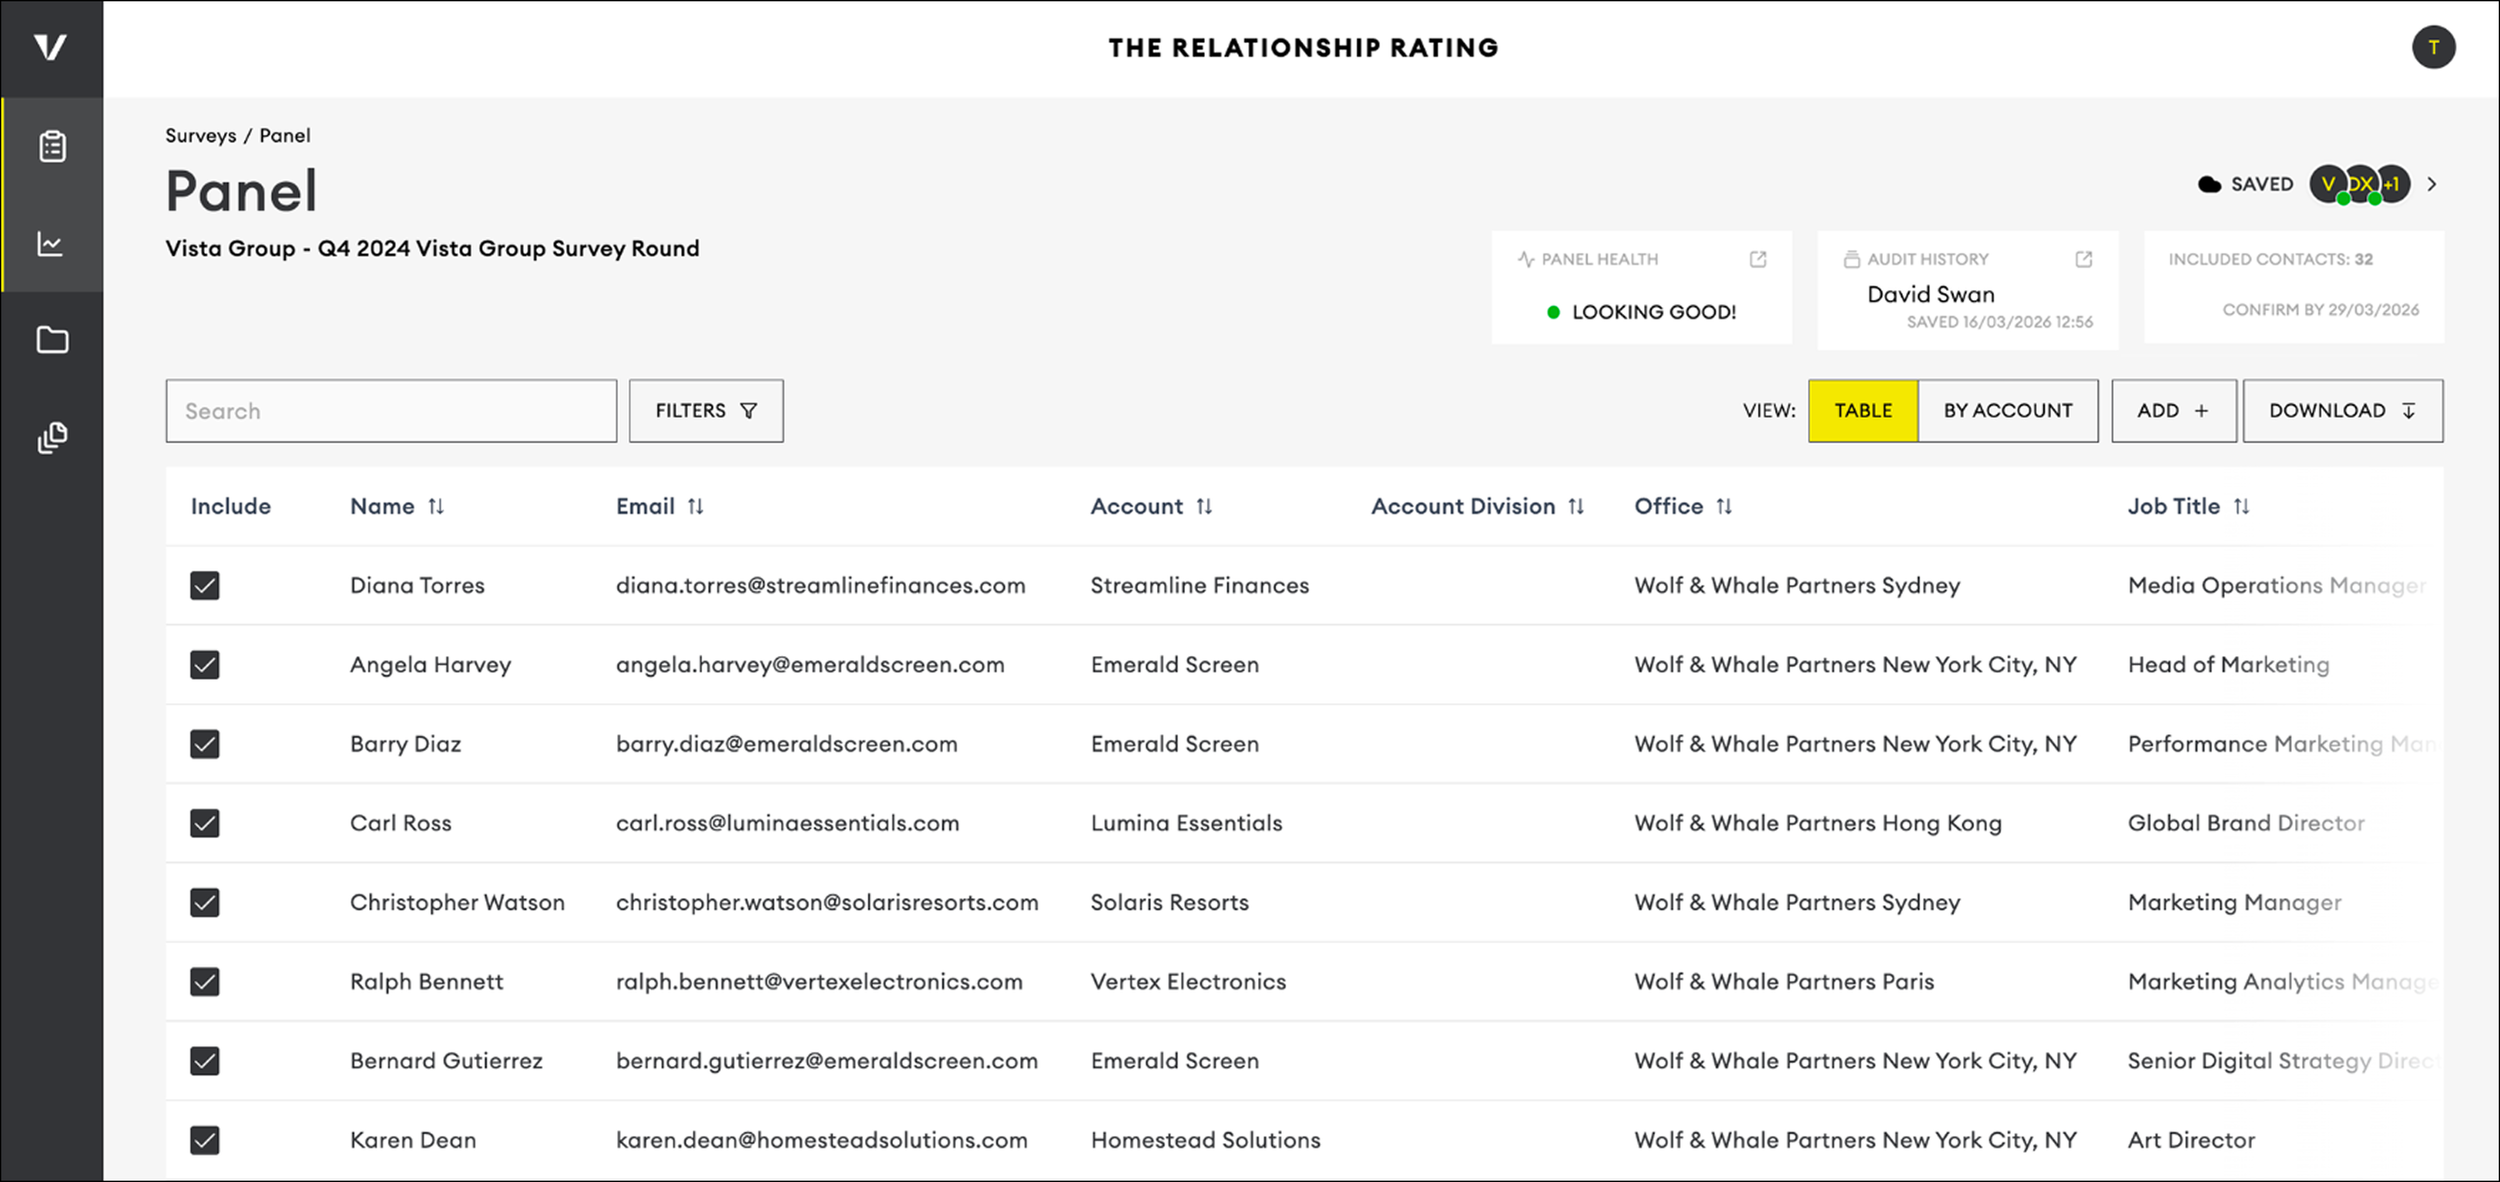Image resolution: width=2500 pixels, height=1182 pixels.
Task: Open the surveys clipboard sidebar icon
Action: [x=52, y=147]
